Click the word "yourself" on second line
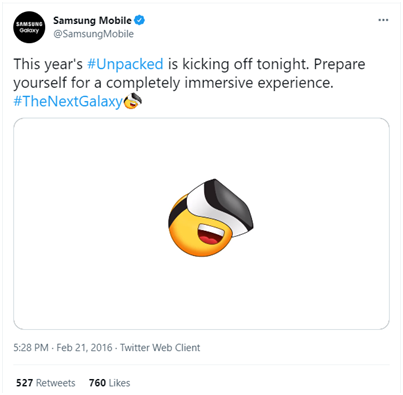 (x=40, y=83)
